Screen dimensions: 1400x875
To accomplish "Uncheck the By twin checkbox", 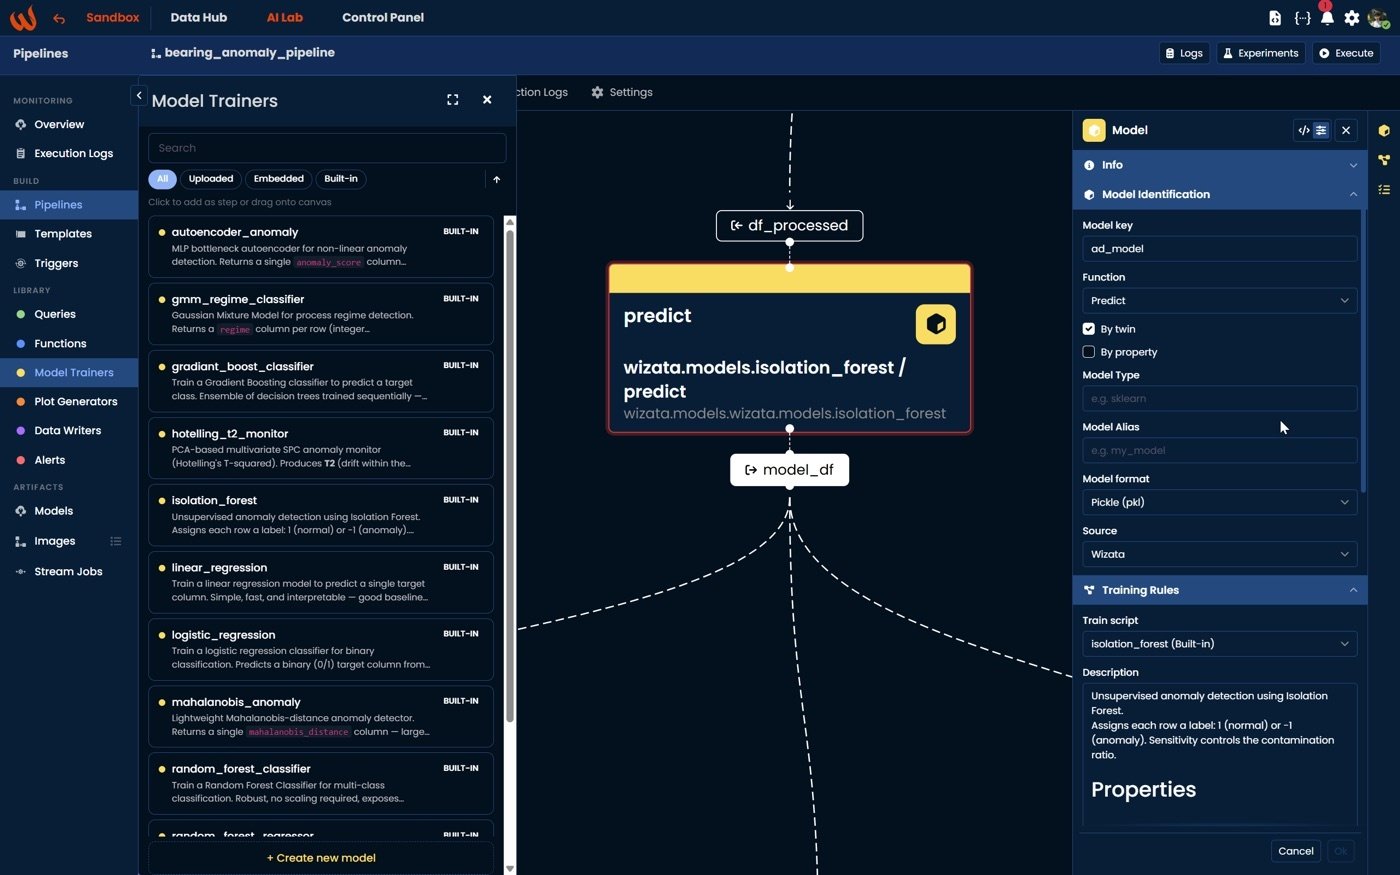I will 1089,329.
